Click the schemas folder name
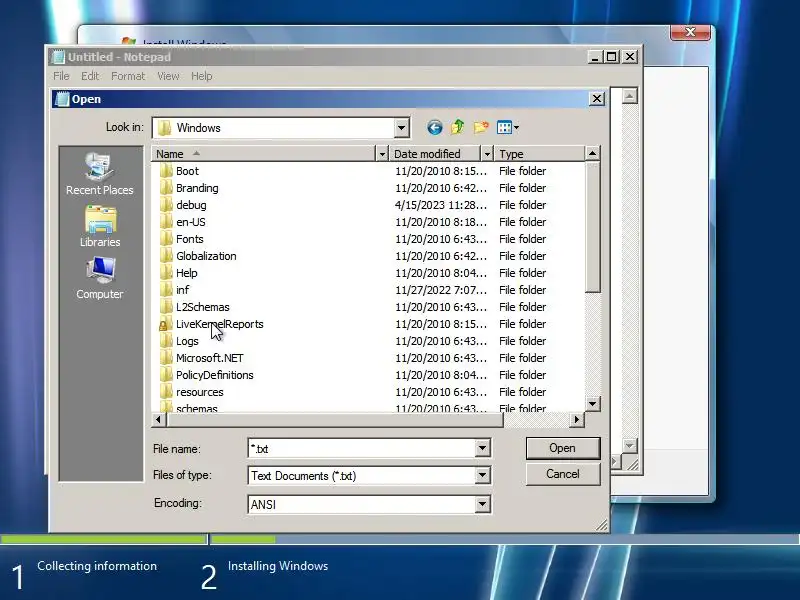Screen dimensions: 800x600 (x=197, y=408)
